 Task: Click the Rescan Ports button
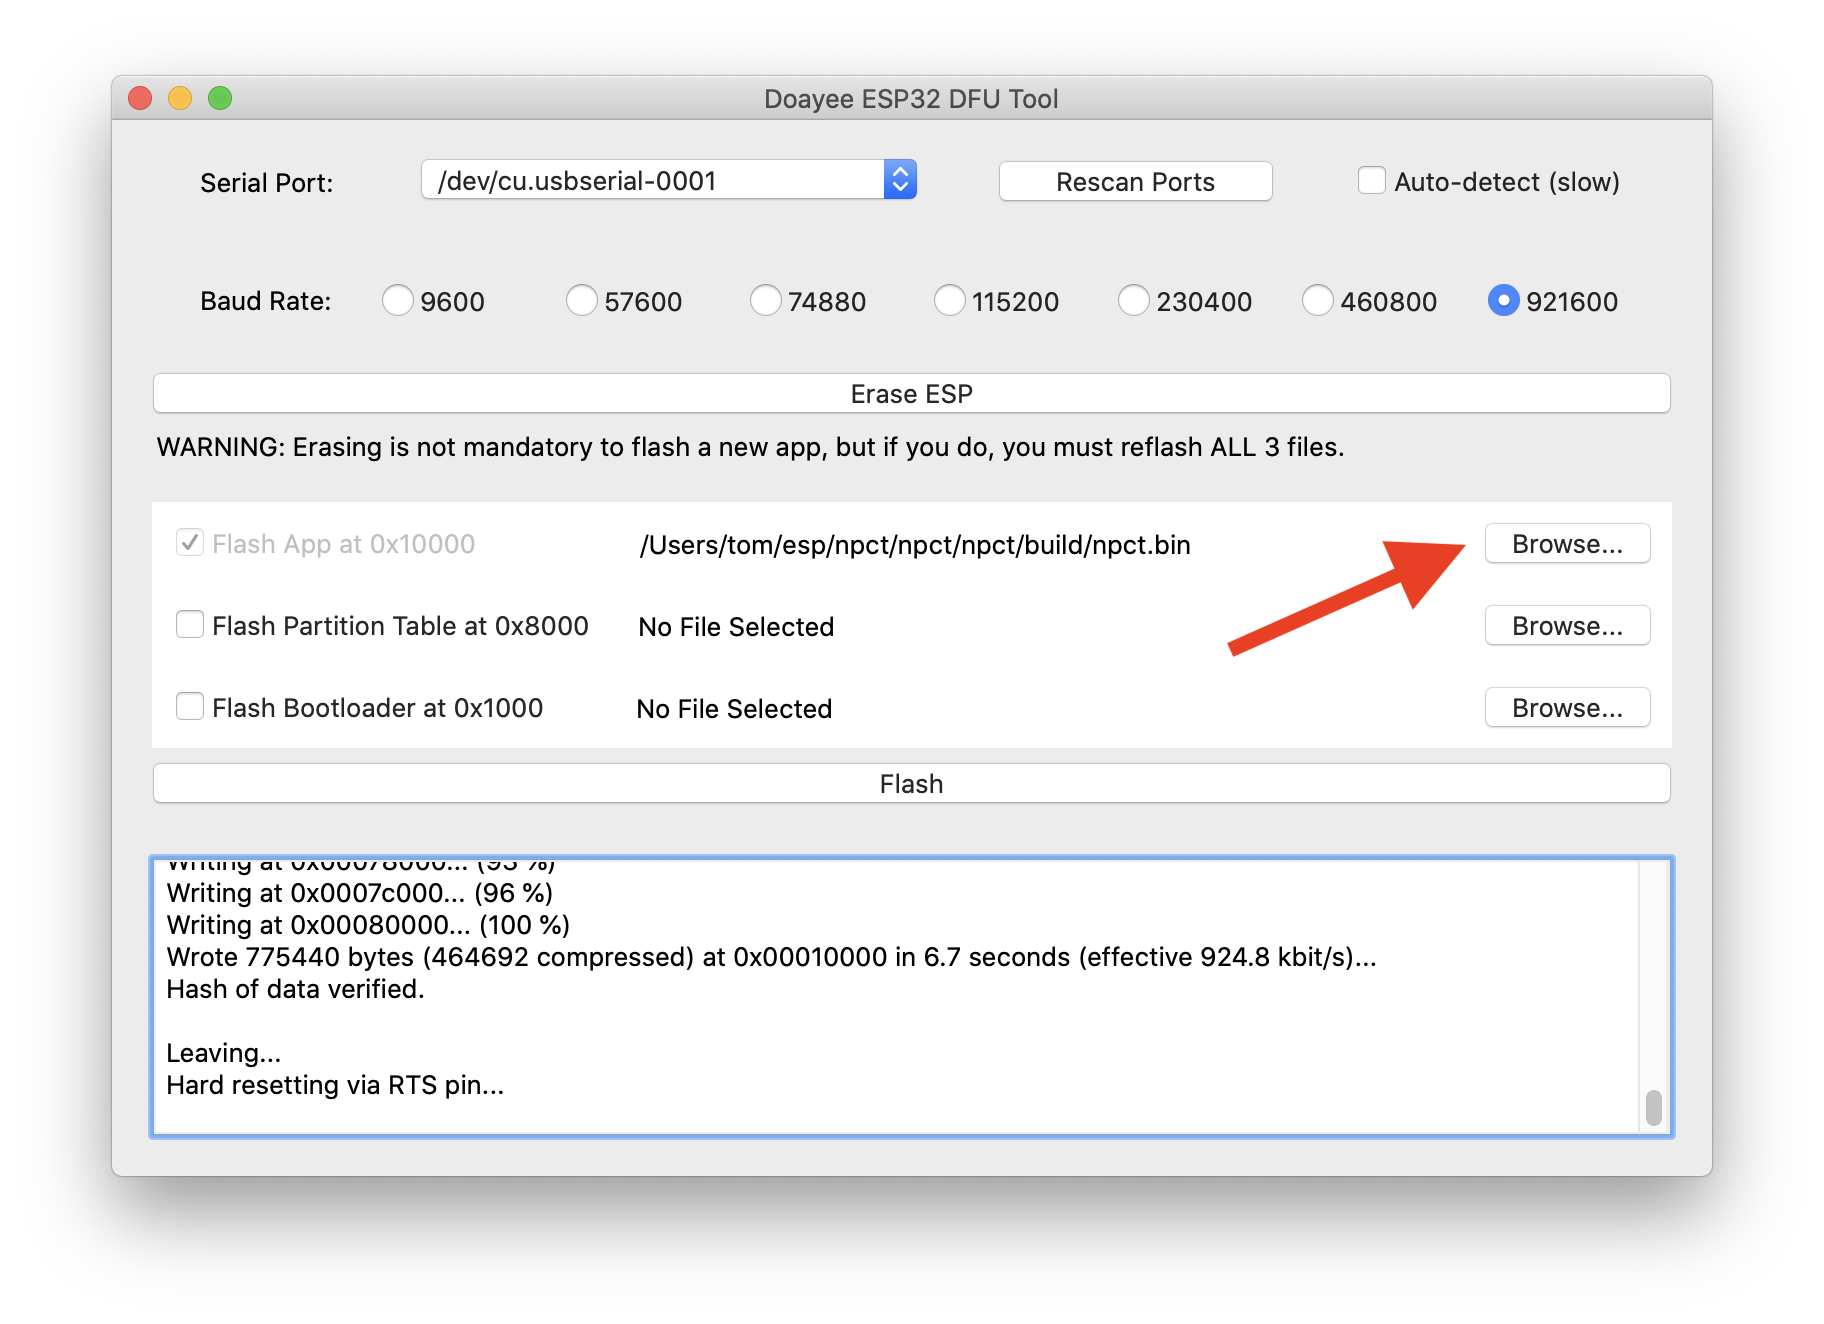(1135, 181)
